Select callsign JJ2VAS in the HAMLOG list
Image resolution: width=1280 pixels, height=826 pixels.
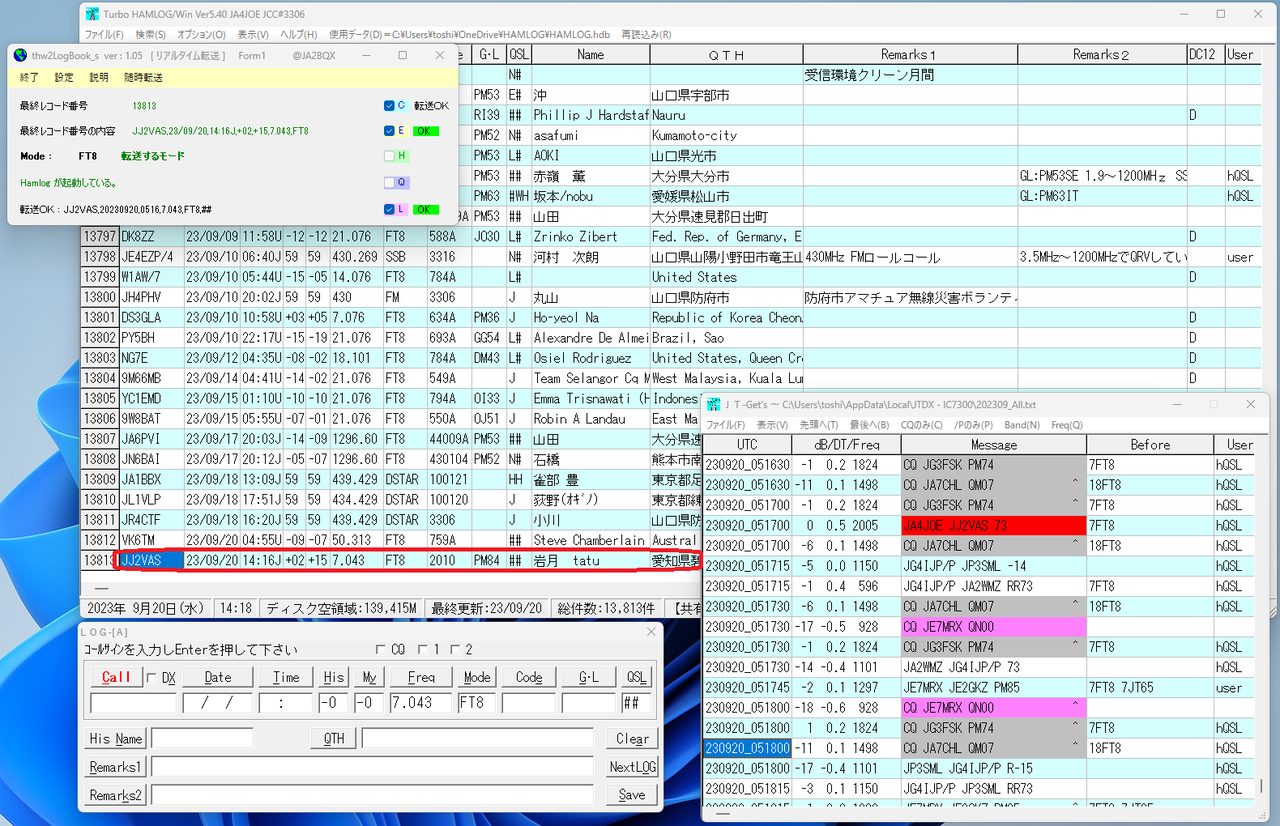(140, 560)
